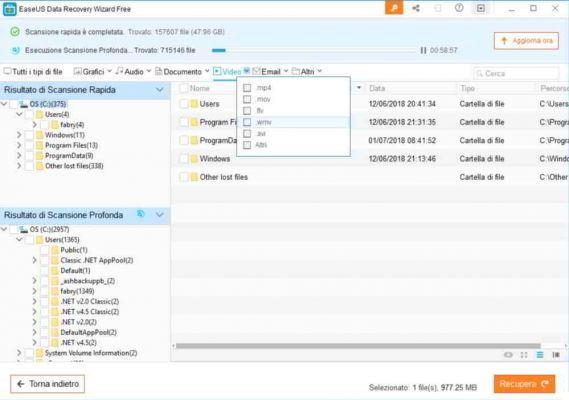Check the .mp4 video format option
The image size is (569, 400).
(x=247, y=88)
